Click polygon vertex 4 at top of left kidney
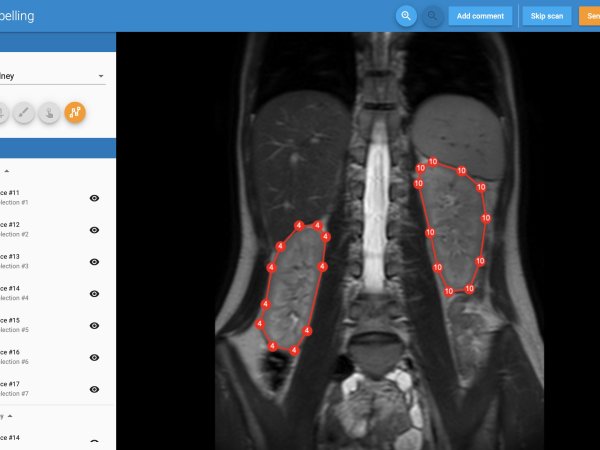 click(x=299, y=225)
